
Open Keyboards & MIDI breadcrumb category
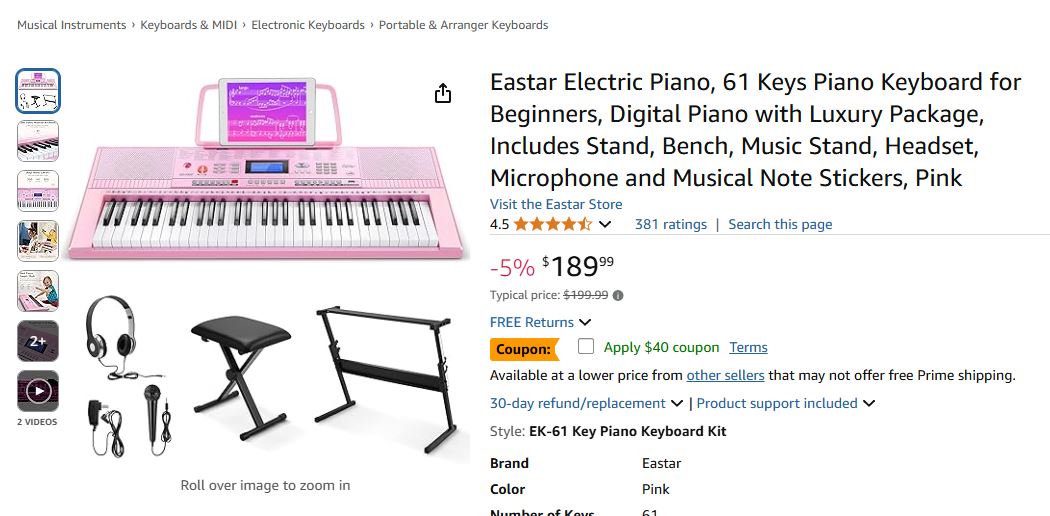coord(189,25)
